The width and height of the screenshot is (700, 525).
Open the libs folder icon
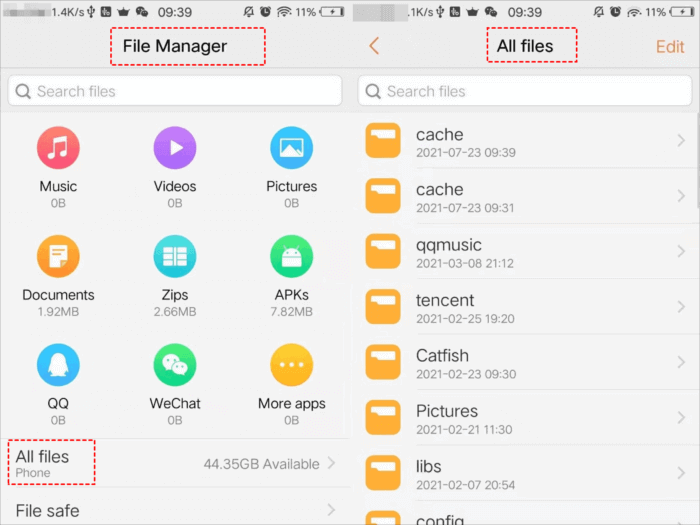point(383,473)
